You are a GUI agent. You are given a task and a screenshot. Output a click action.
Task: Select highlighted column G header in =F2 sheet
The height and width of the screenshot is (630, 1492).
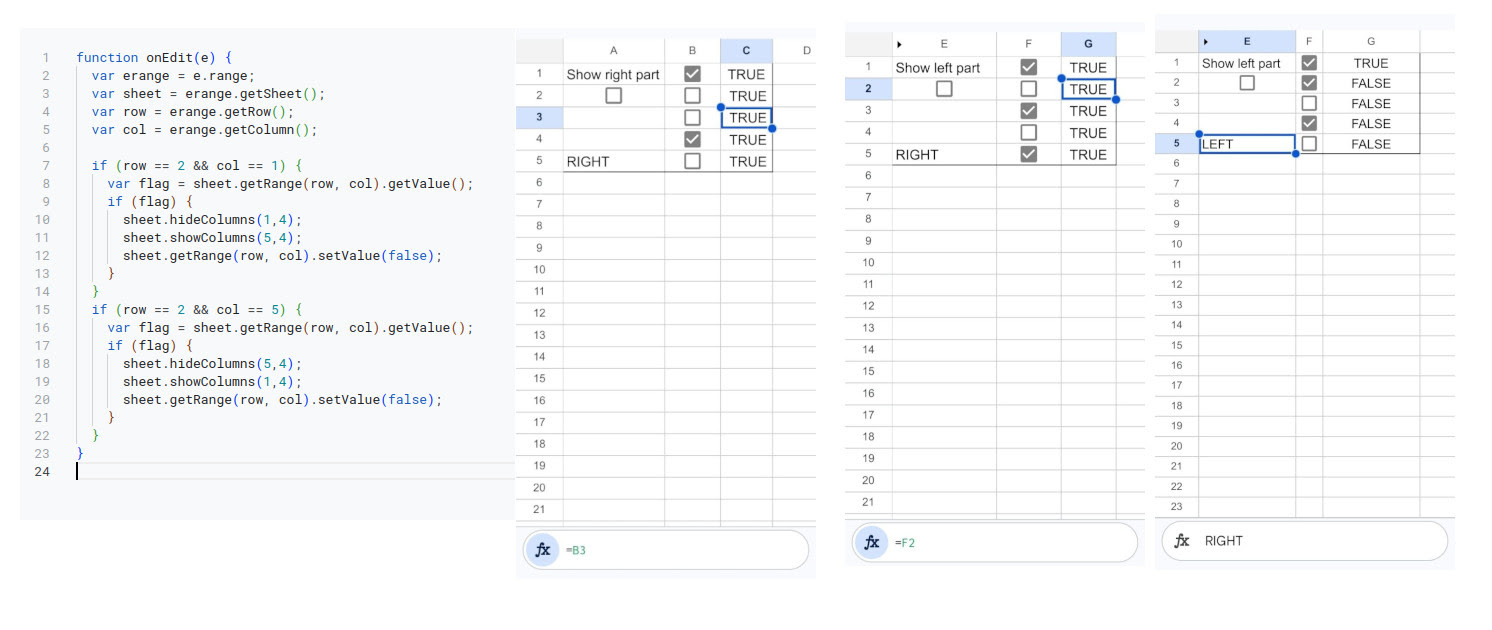coord(1088,44)
